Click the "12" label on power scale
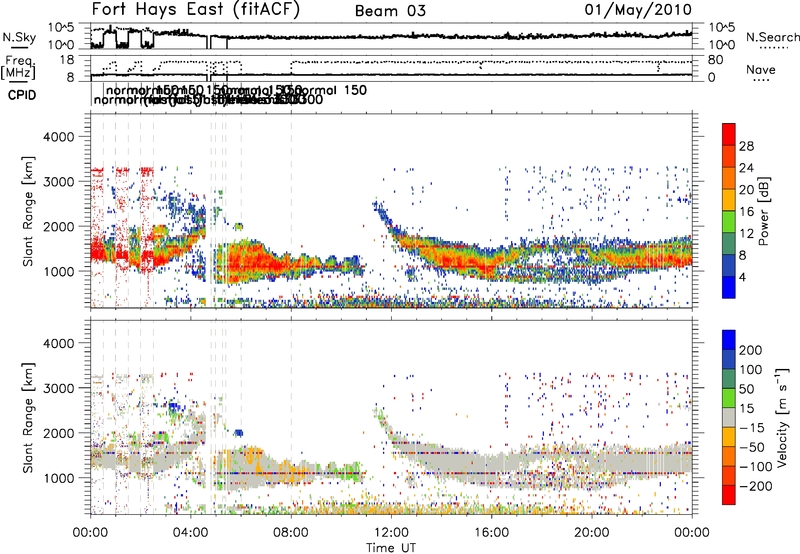This screenshot has width=800, height=554. tap(746, 234)
